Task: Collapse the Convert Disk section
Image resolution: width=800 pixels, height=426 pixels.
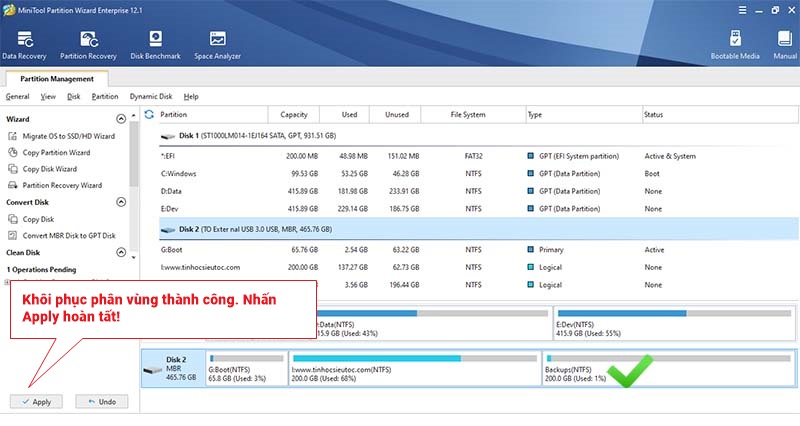Action: point(121,202)
